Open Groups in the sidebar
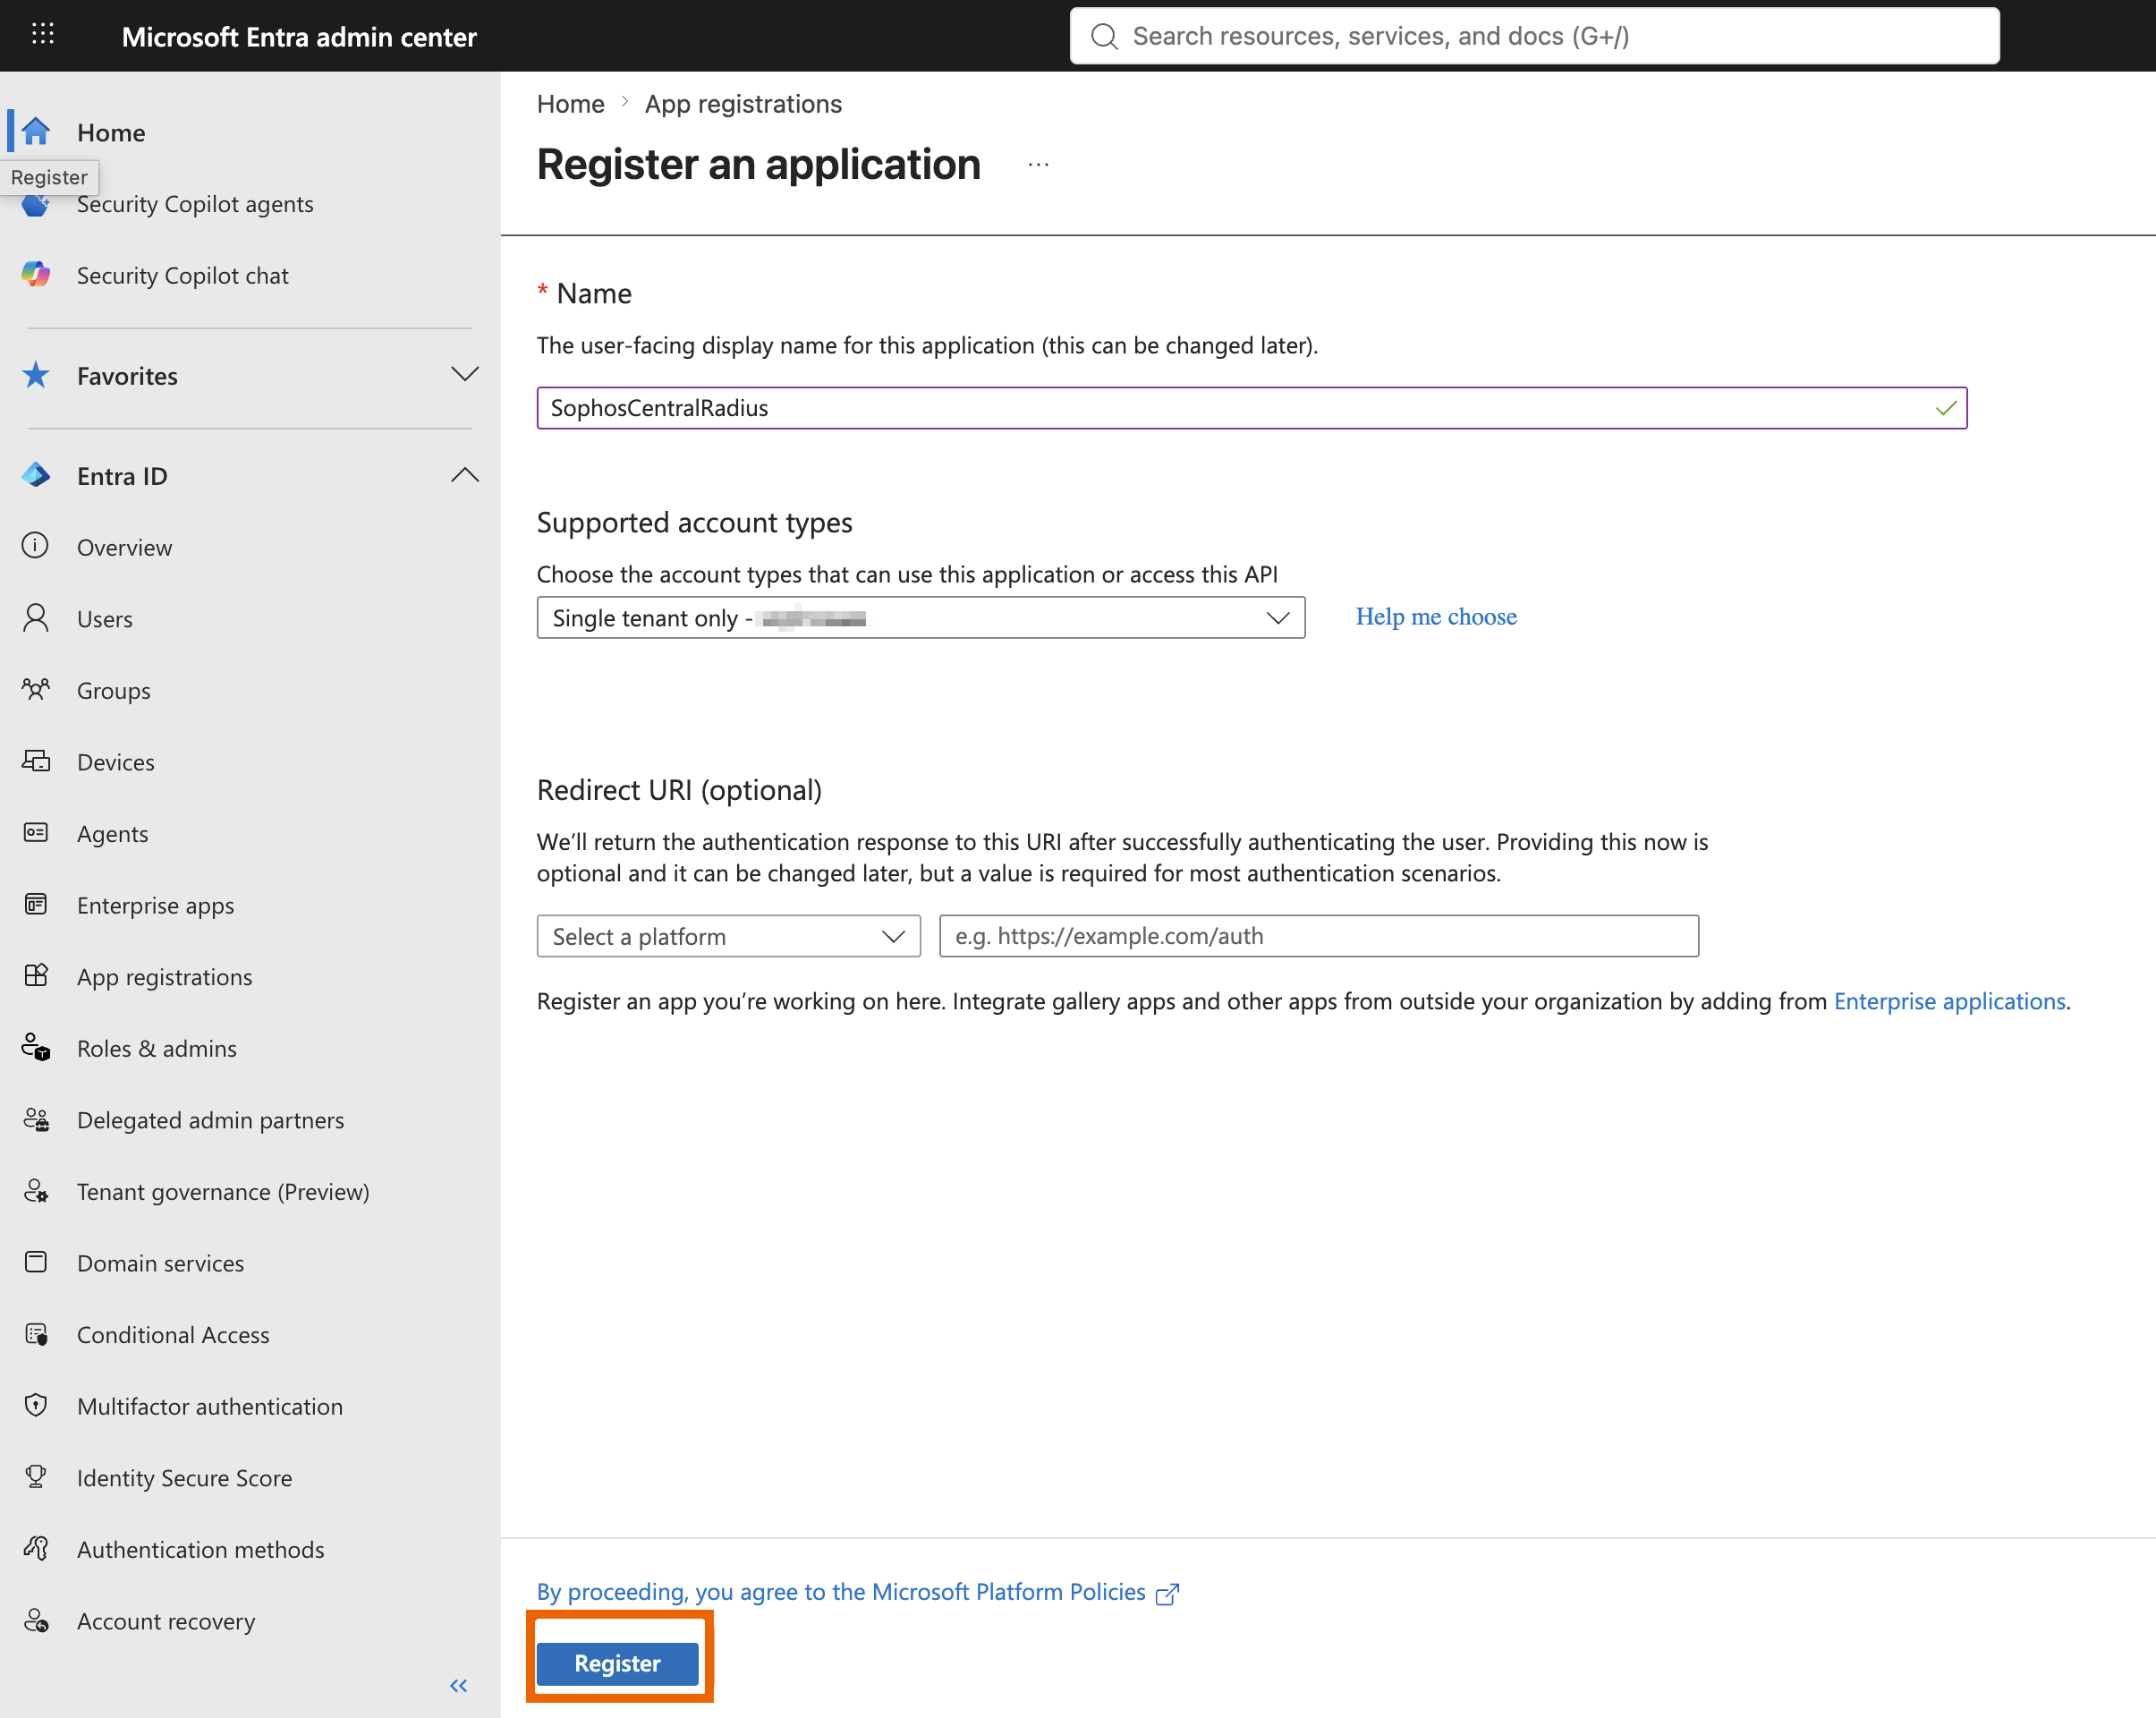Image resolution: width=2156 pixels, height=1718 pixels. [x=114, y=691]
